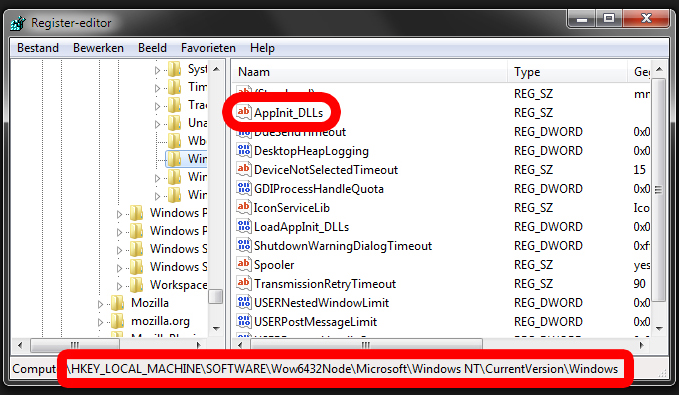Click the Workspace folder icon

pos(136,285)
